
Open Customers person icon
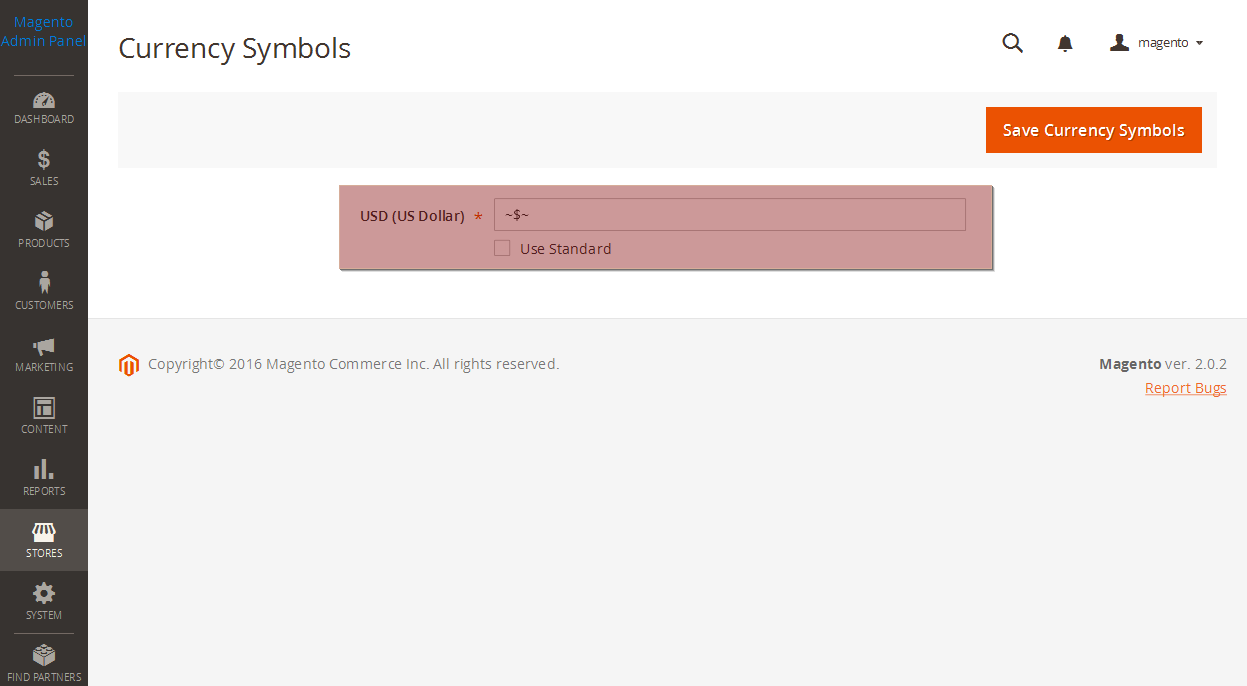click(44, 283)
